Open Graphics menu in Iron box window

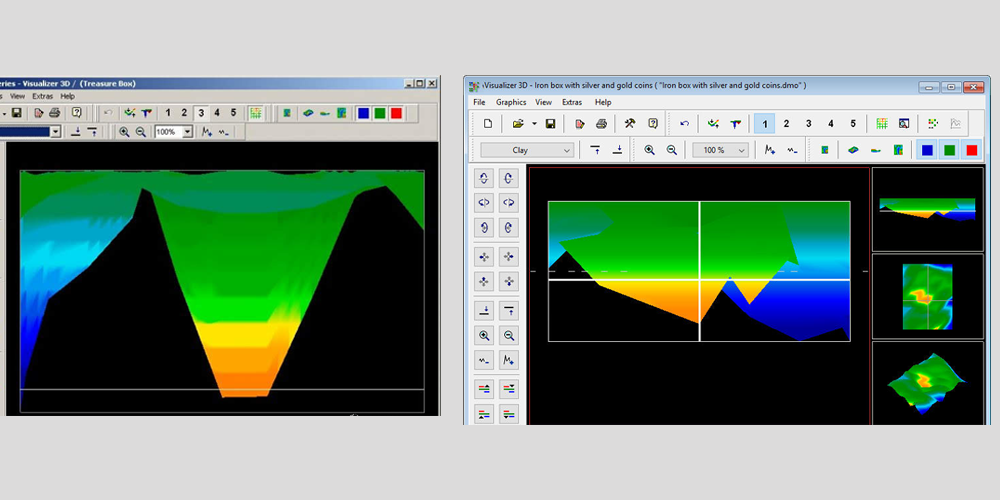tap(511, 102)
